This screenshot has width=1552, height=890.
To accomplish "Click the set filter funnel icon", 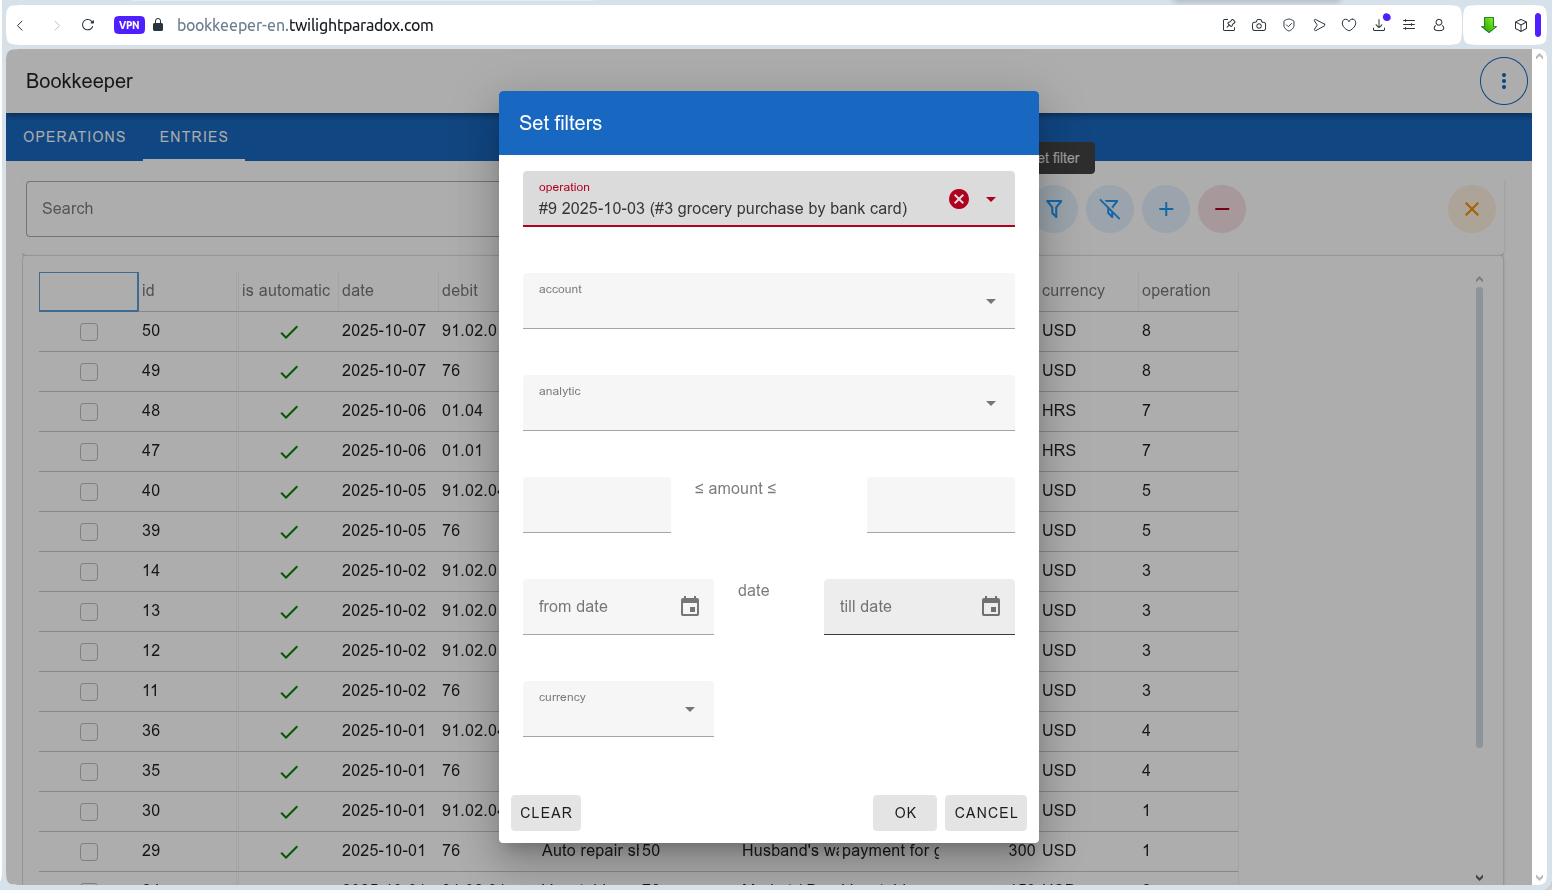I will click(1055, 209).
